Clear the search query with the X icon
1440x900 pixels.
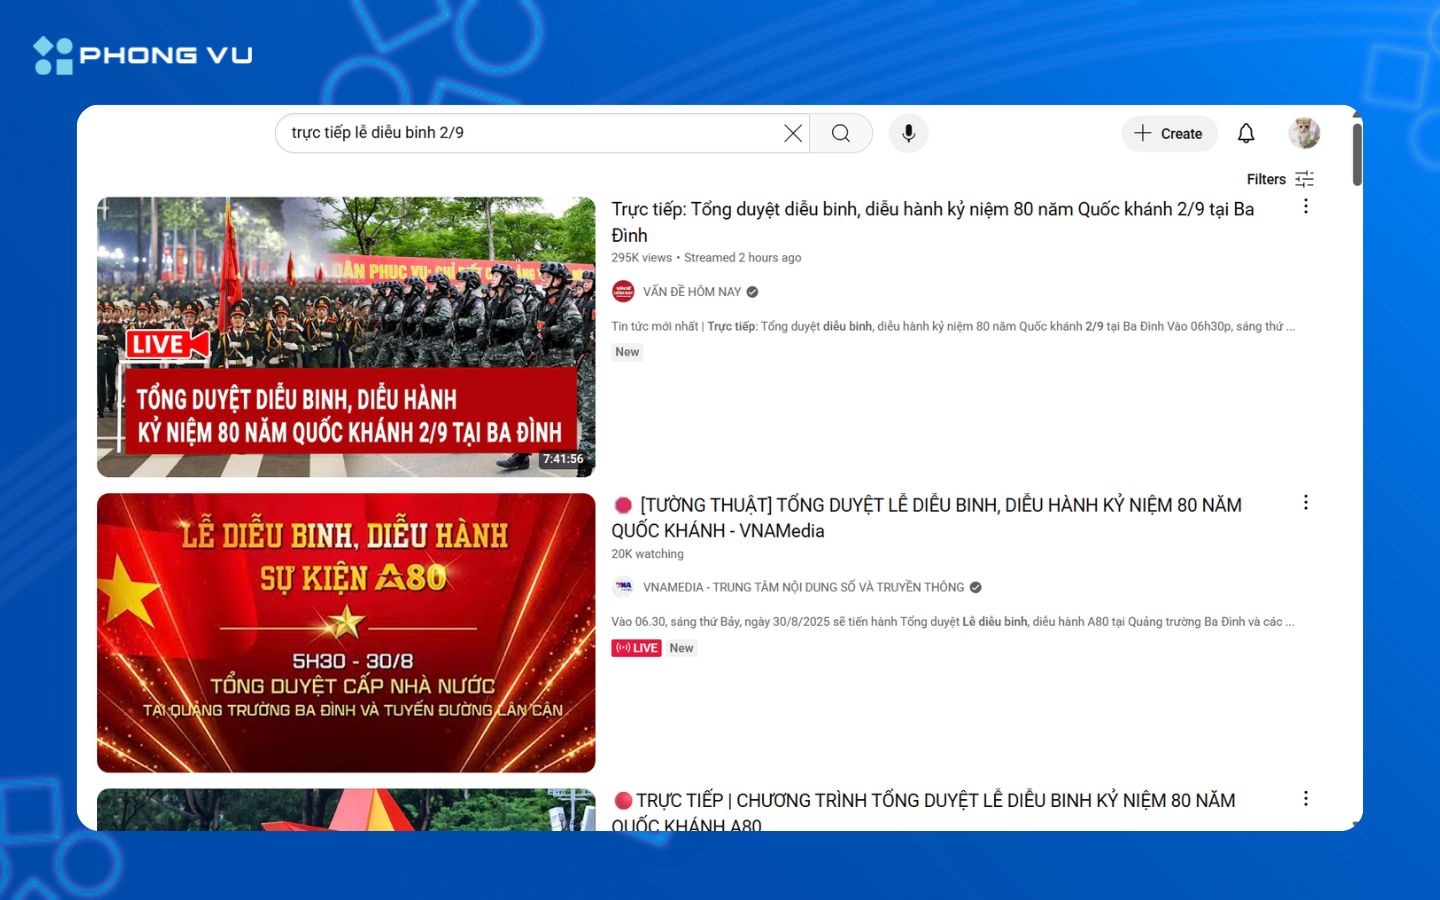[793, 133]
